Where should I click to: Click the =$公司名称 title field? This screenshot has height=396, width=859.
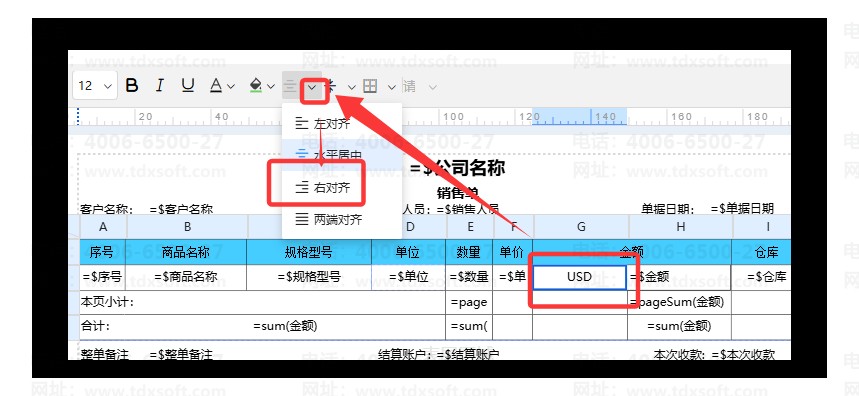tap(457, 168)
